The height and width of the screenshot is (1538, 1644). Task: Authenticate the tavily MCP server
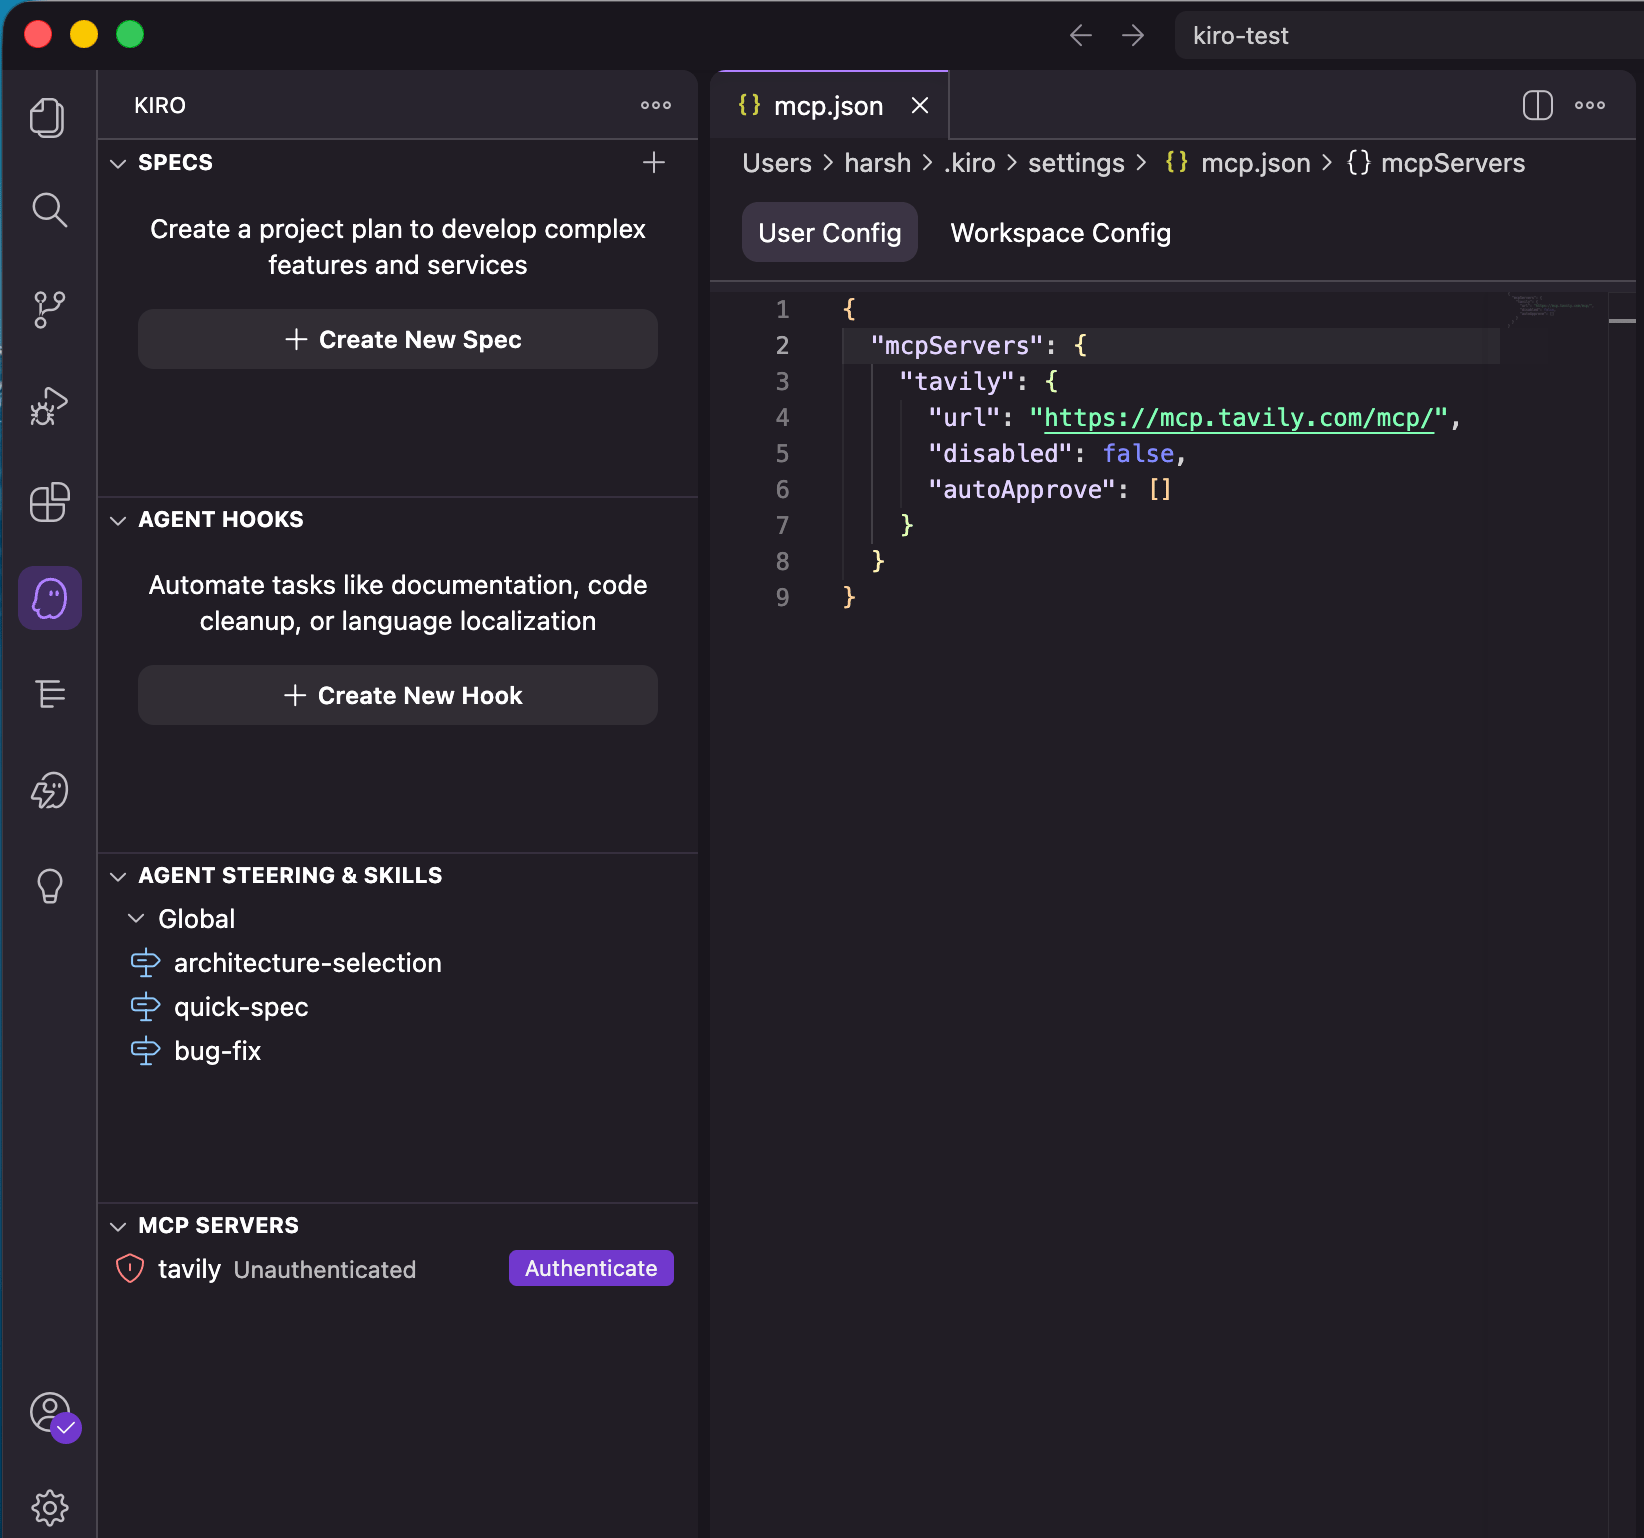click(x=591, y=1268)
